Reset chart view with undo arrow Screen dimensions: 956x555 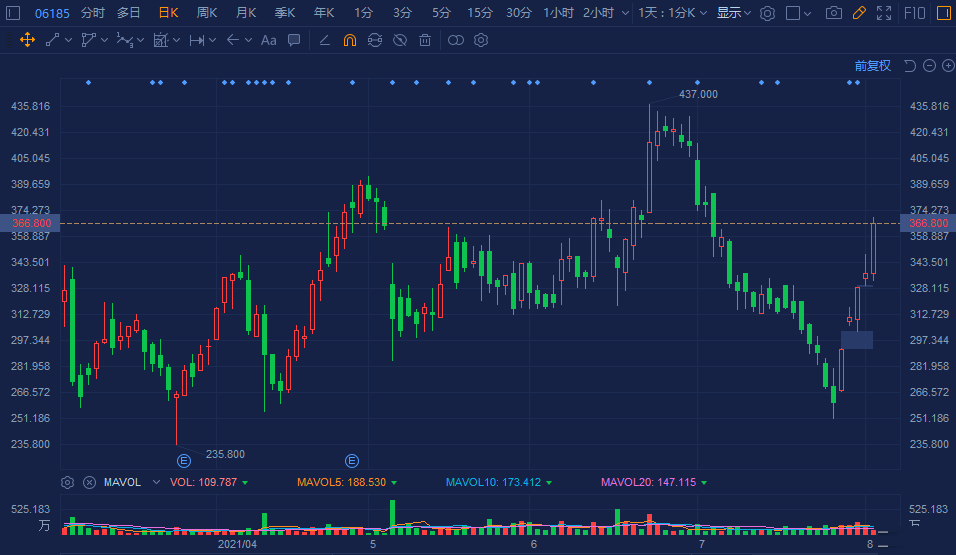[x=910, y=66]
